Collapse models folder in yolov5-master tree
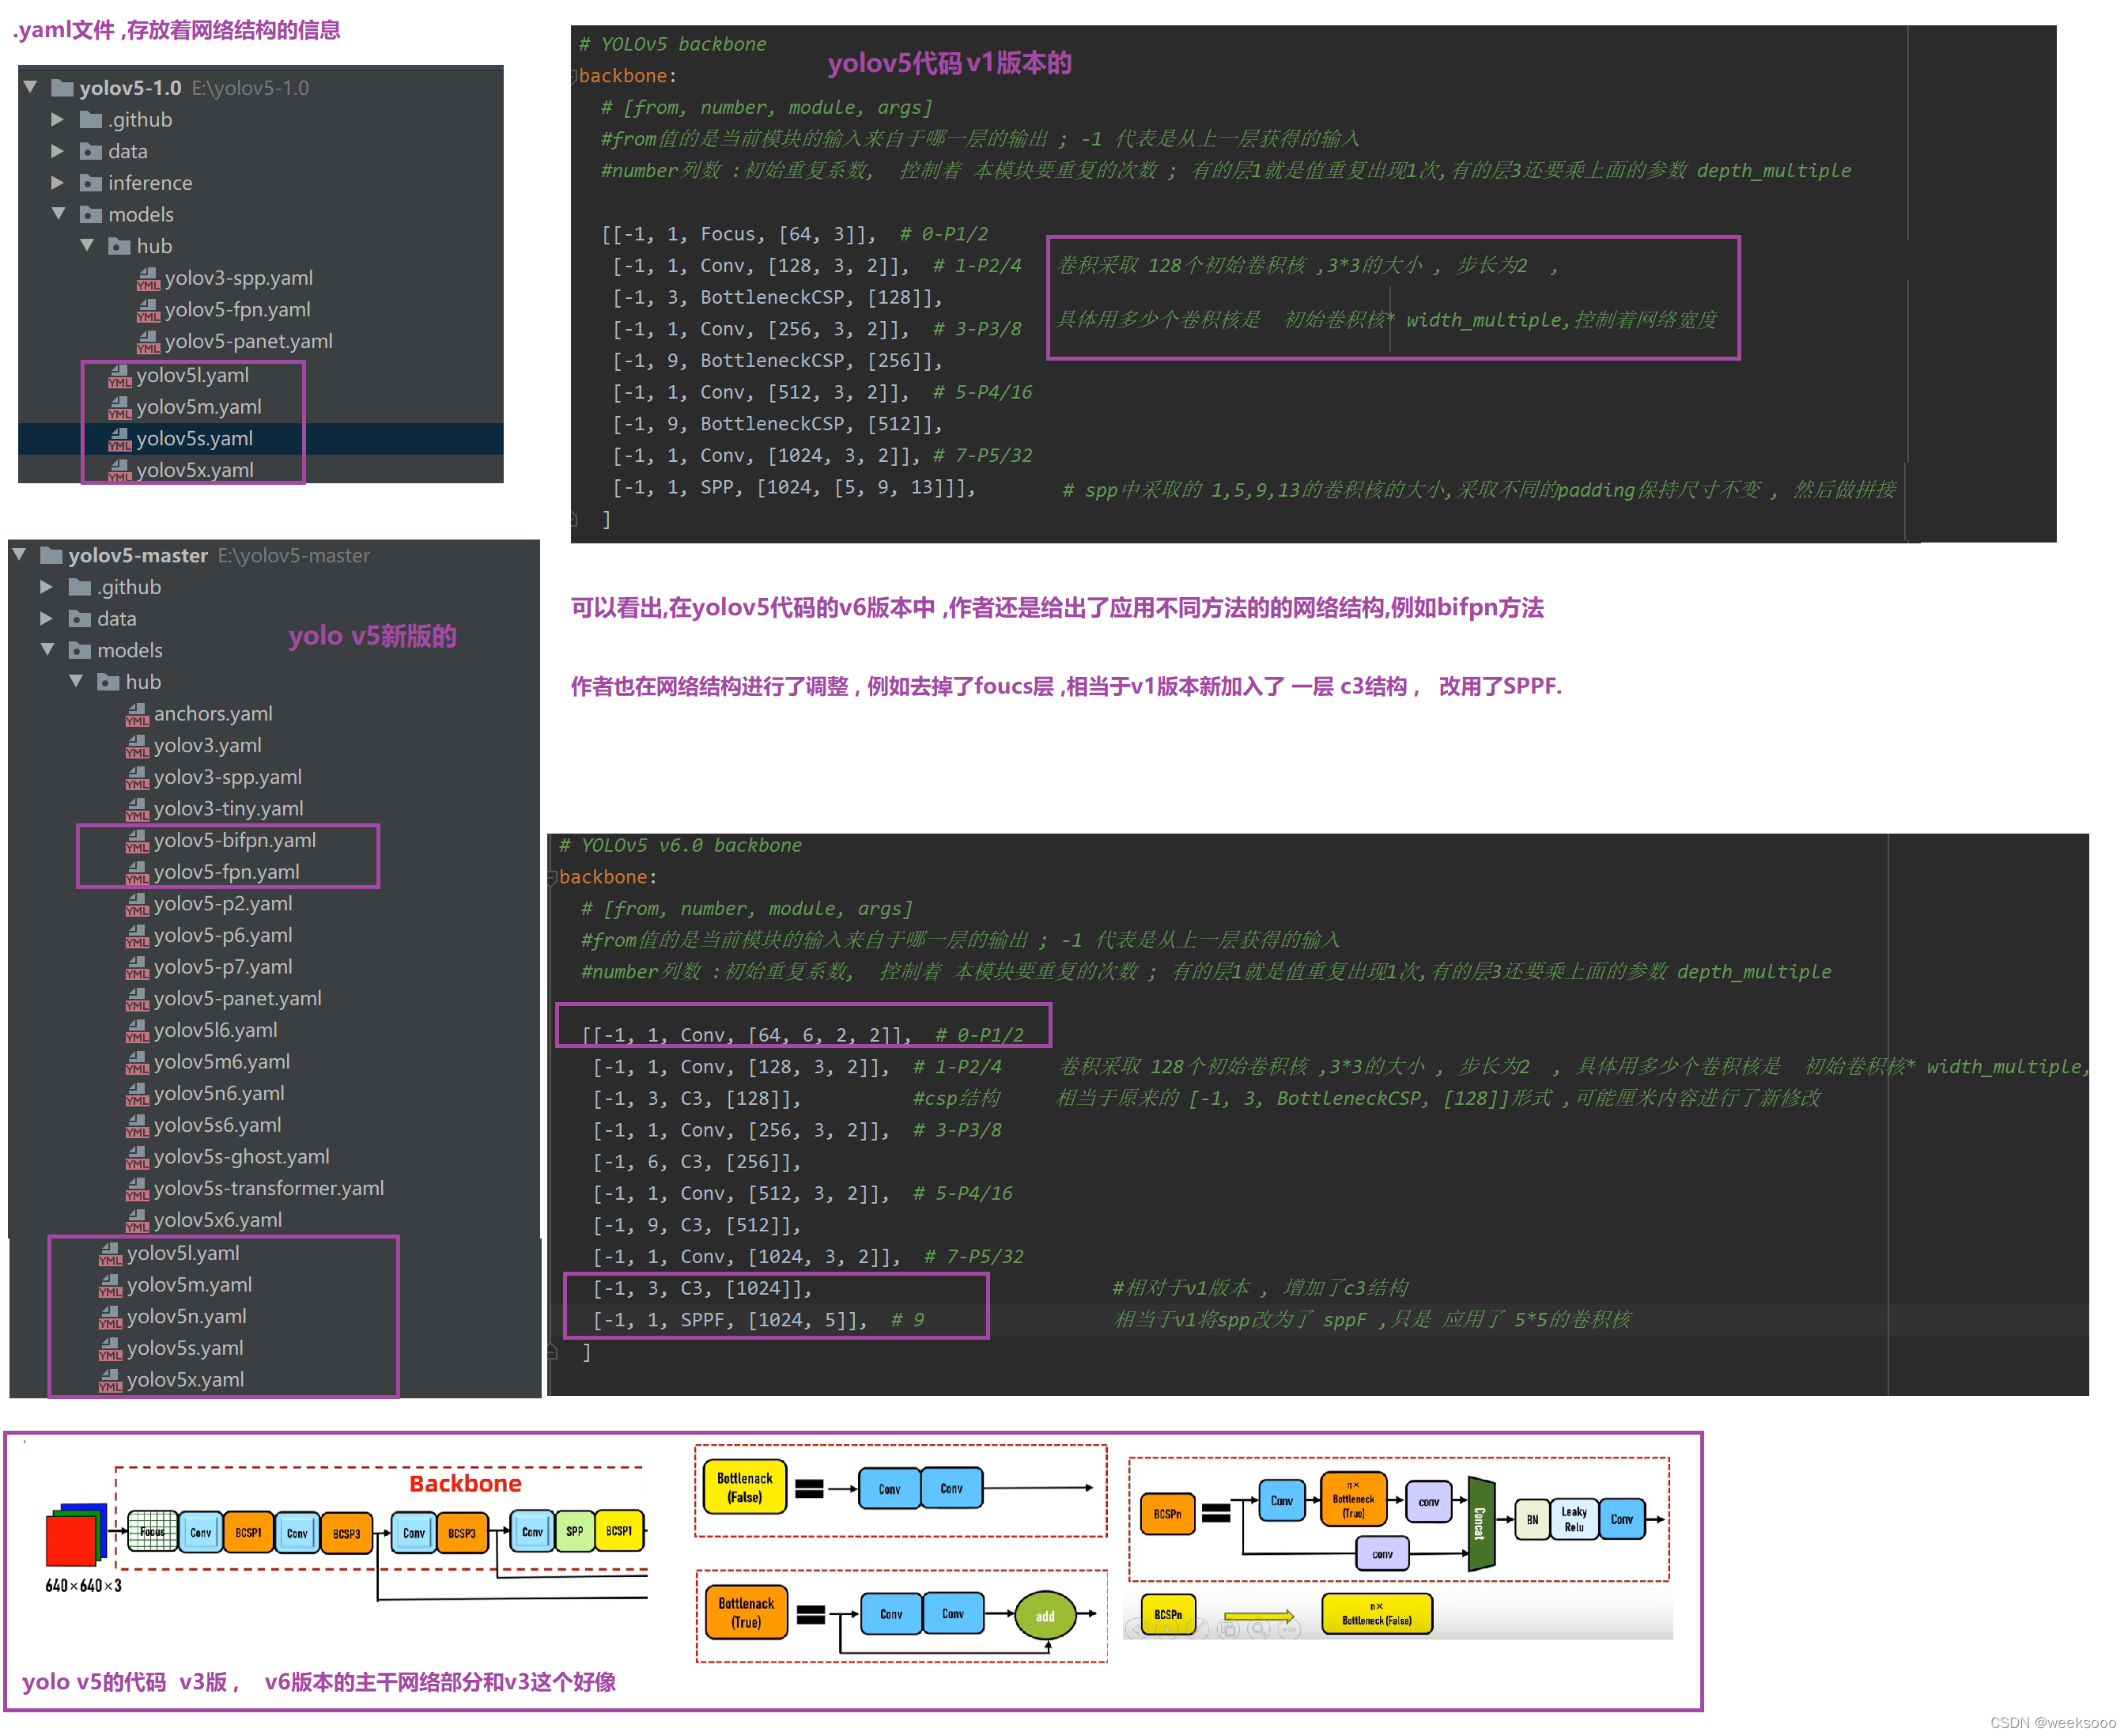The width and height of the screenshot is (2128, 1736). 47,650
